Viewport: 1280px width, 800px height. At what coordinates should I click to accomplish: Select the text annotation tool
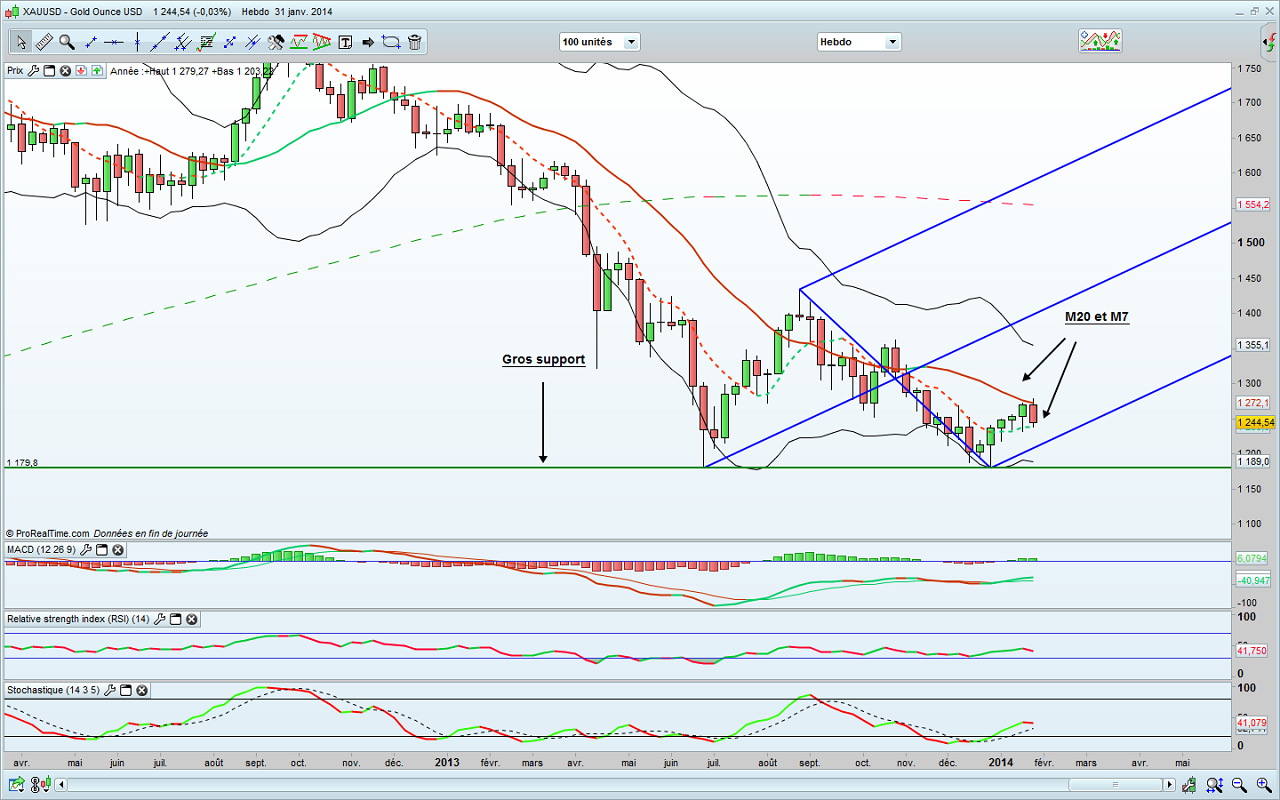[x=346, y=42]
